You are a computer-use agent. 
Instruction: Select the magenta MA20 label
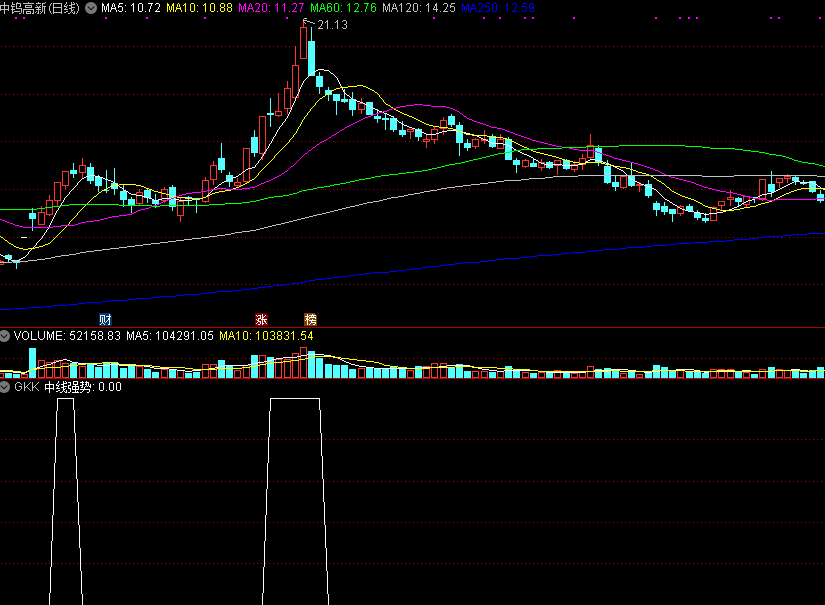(x=270, y=8)
